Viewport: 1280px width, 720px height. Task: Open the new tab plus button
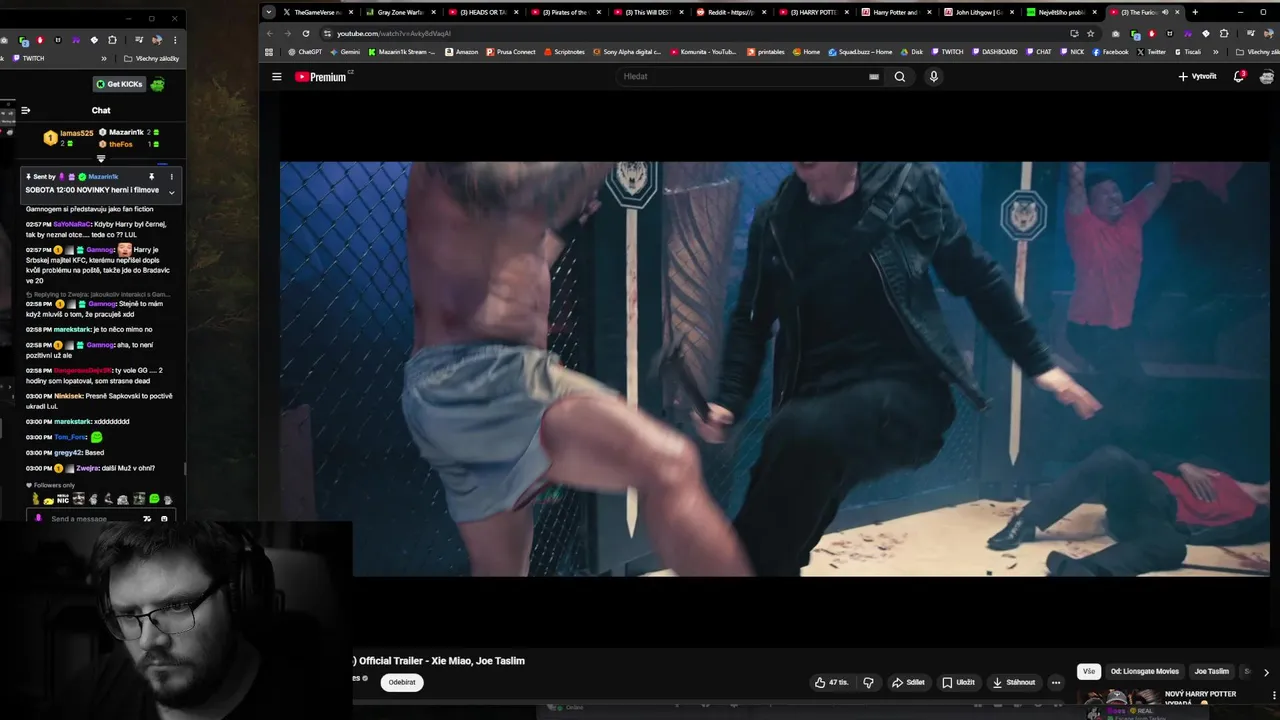click(1195, 12)
